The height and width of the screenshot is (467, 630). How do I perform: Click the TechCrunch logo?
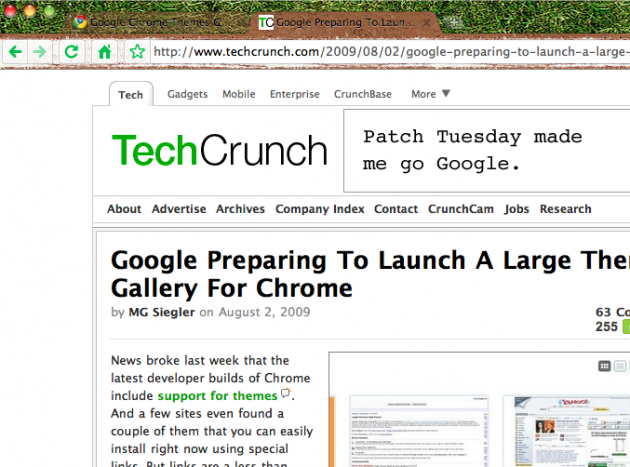click(219, 151)
